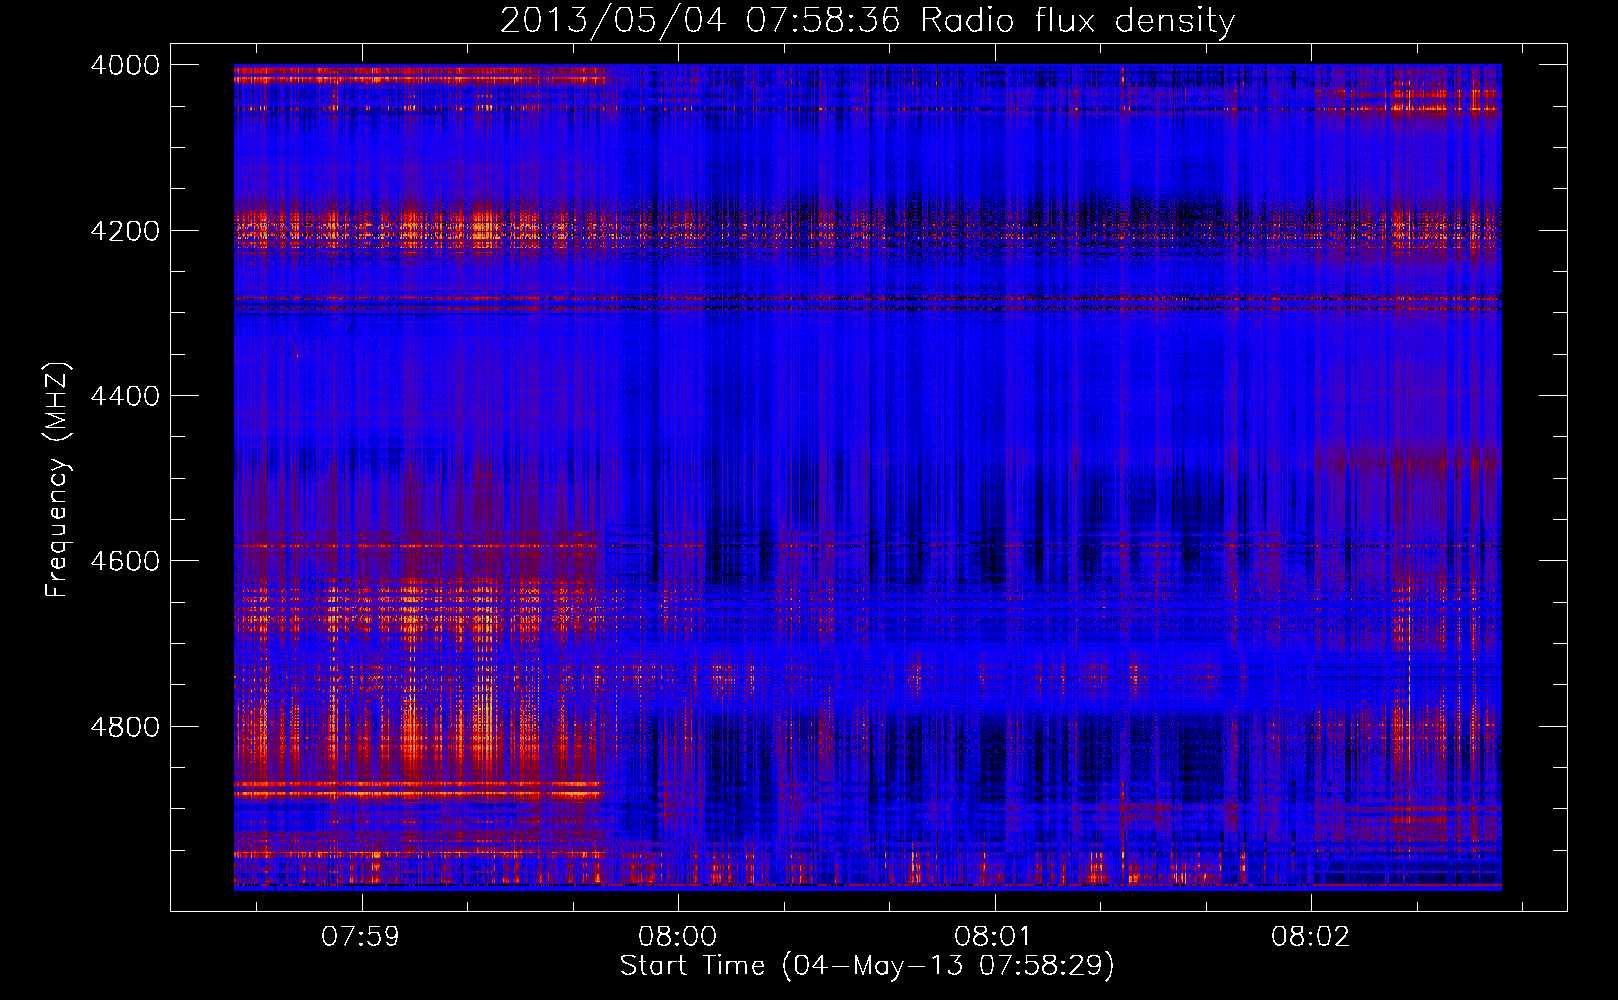Select the 4800 frequency axis label
Viewport: 1618px width, 1000px height.
point(125,727)
